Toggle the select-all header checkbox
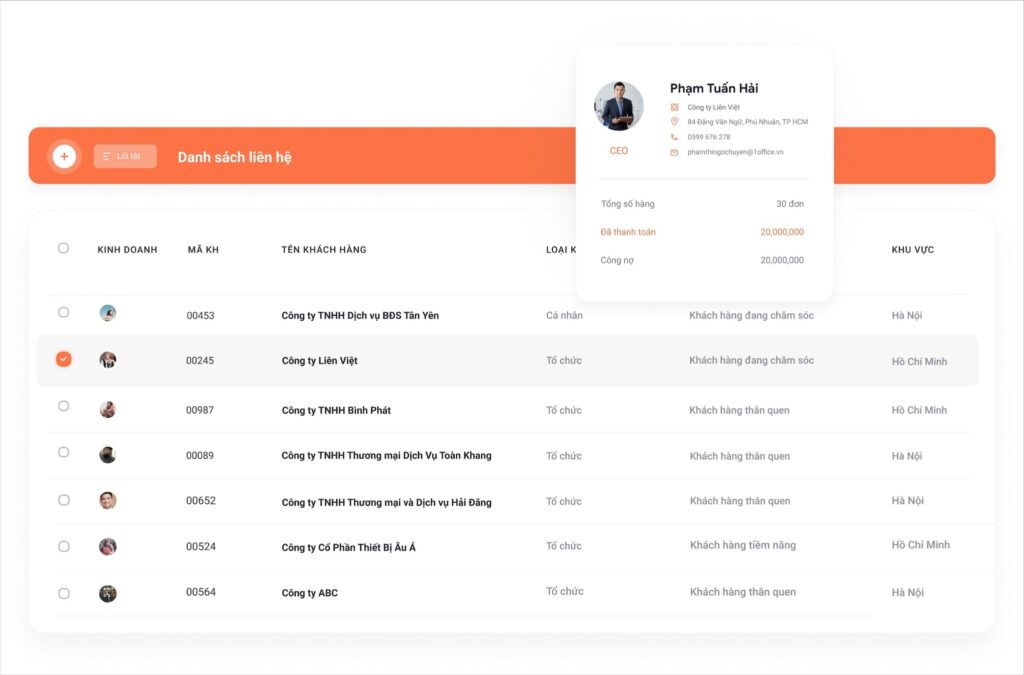1024x675 pixels. (x=63, y=248)
